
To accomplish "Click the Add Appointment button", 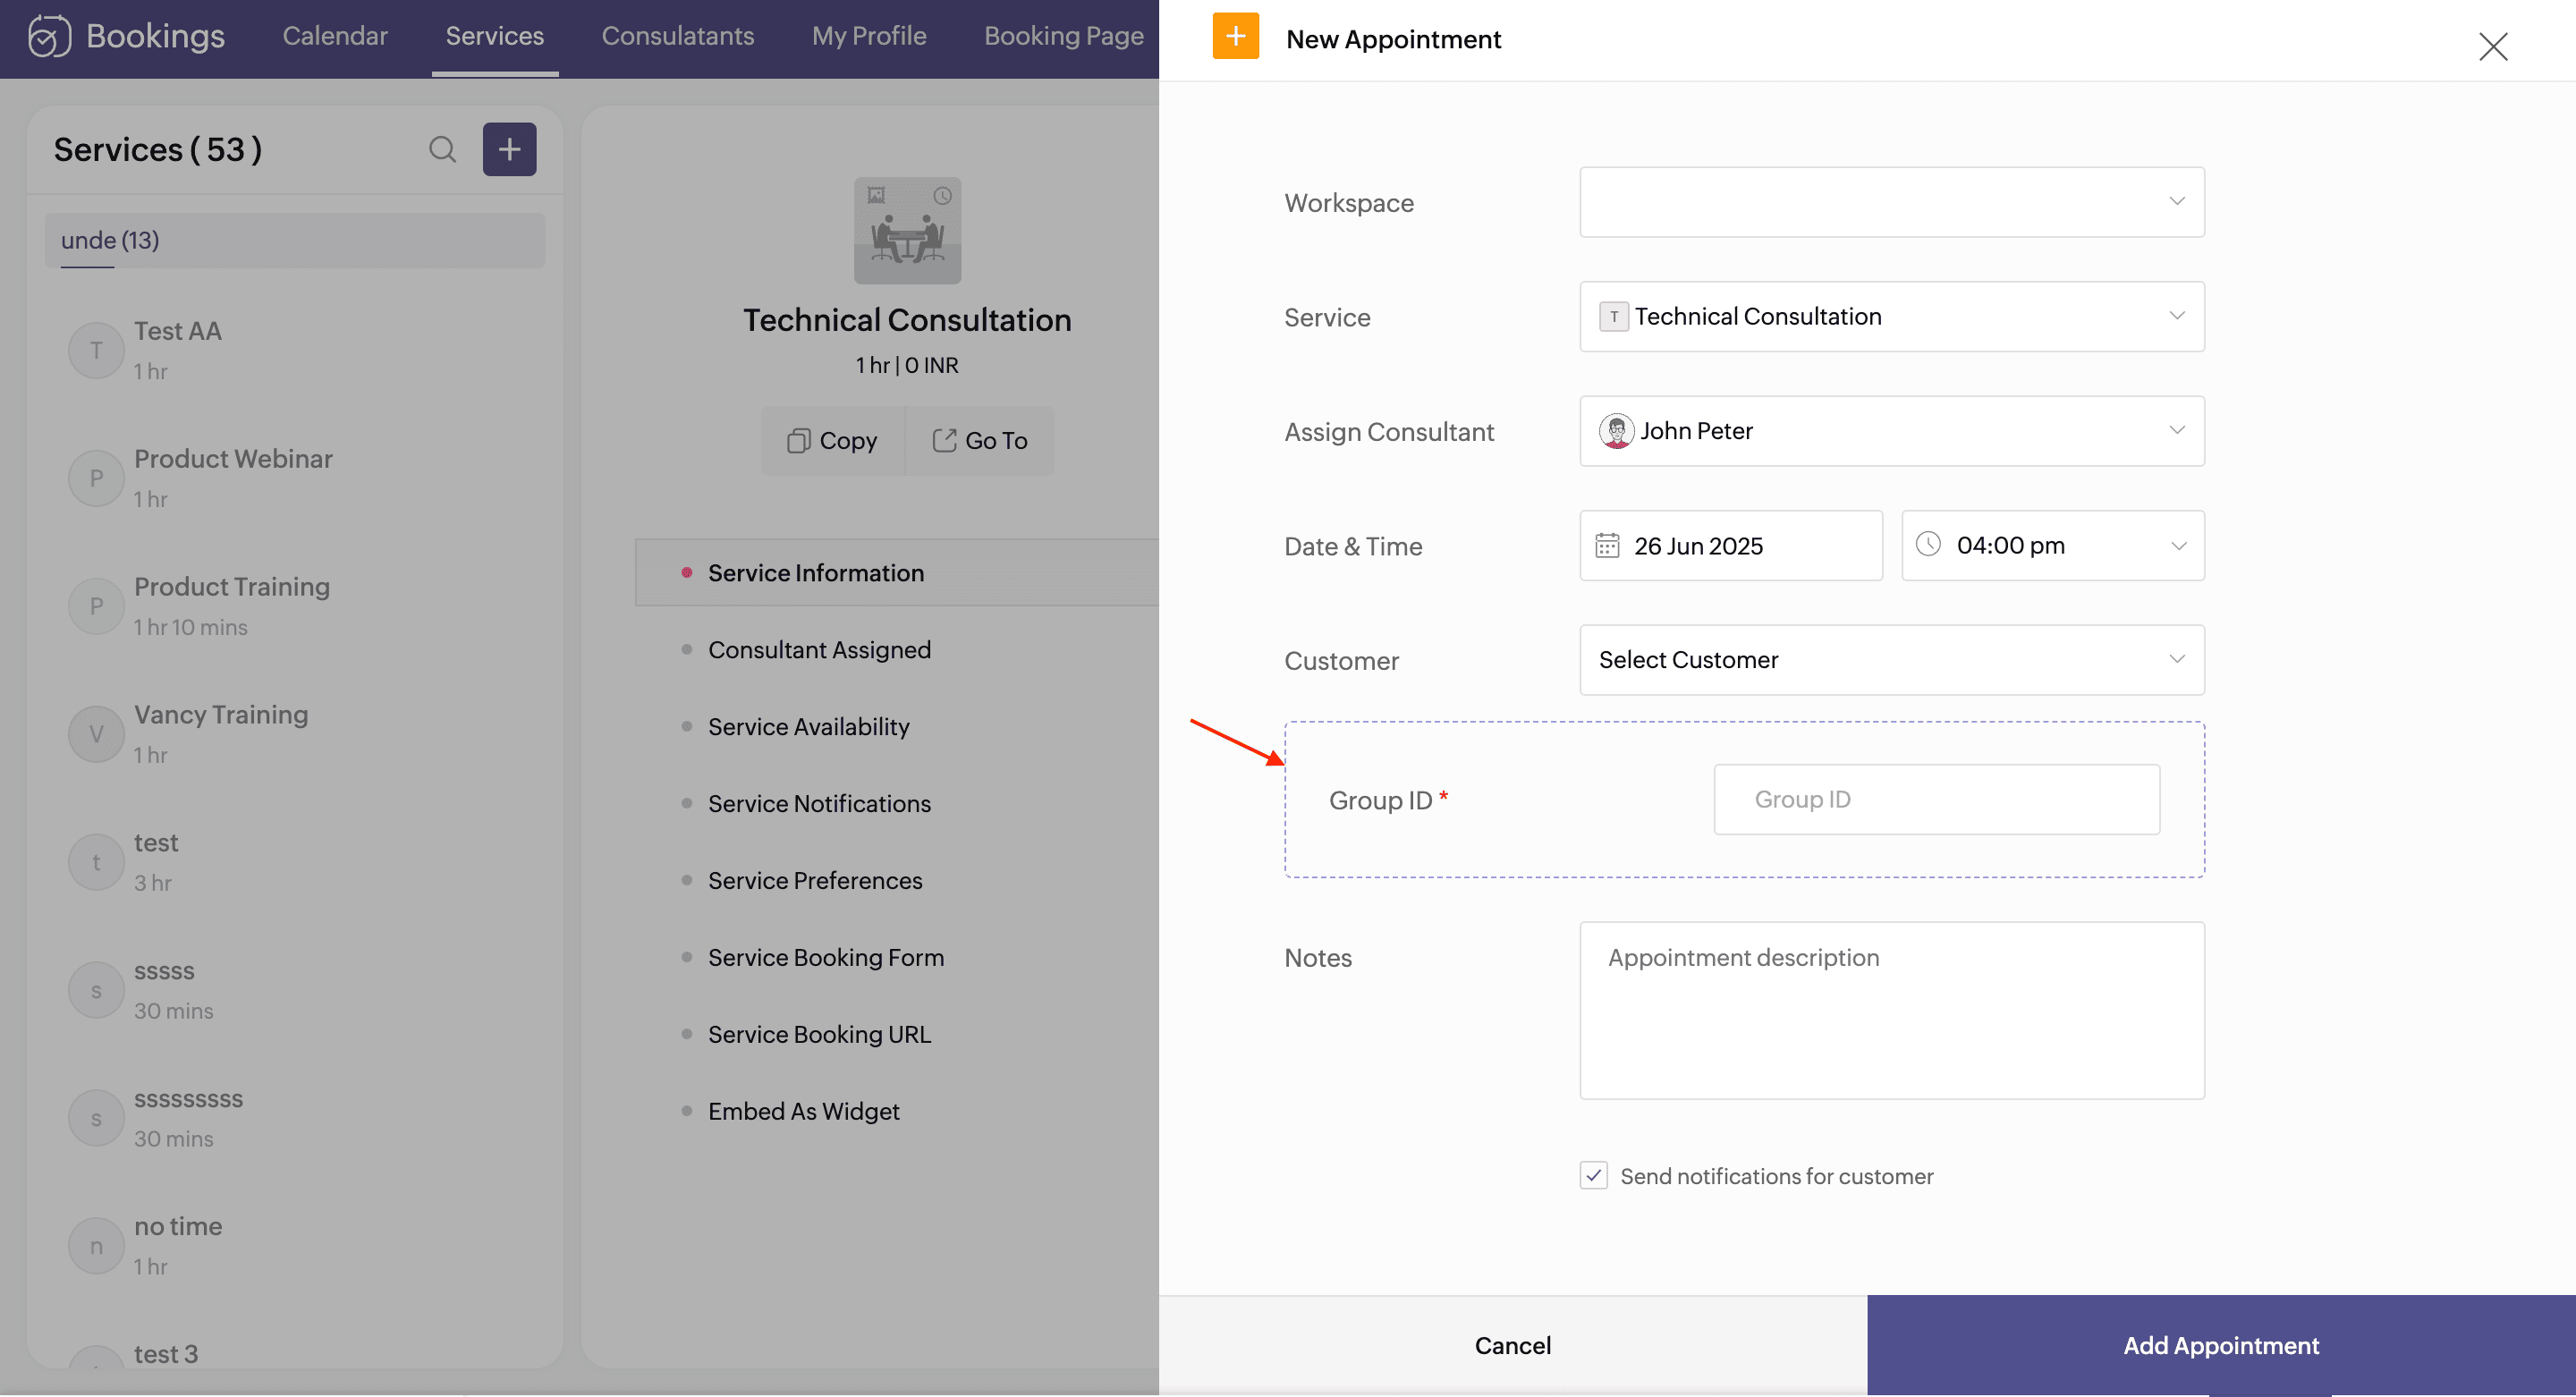I will tap(2221, 1345).
